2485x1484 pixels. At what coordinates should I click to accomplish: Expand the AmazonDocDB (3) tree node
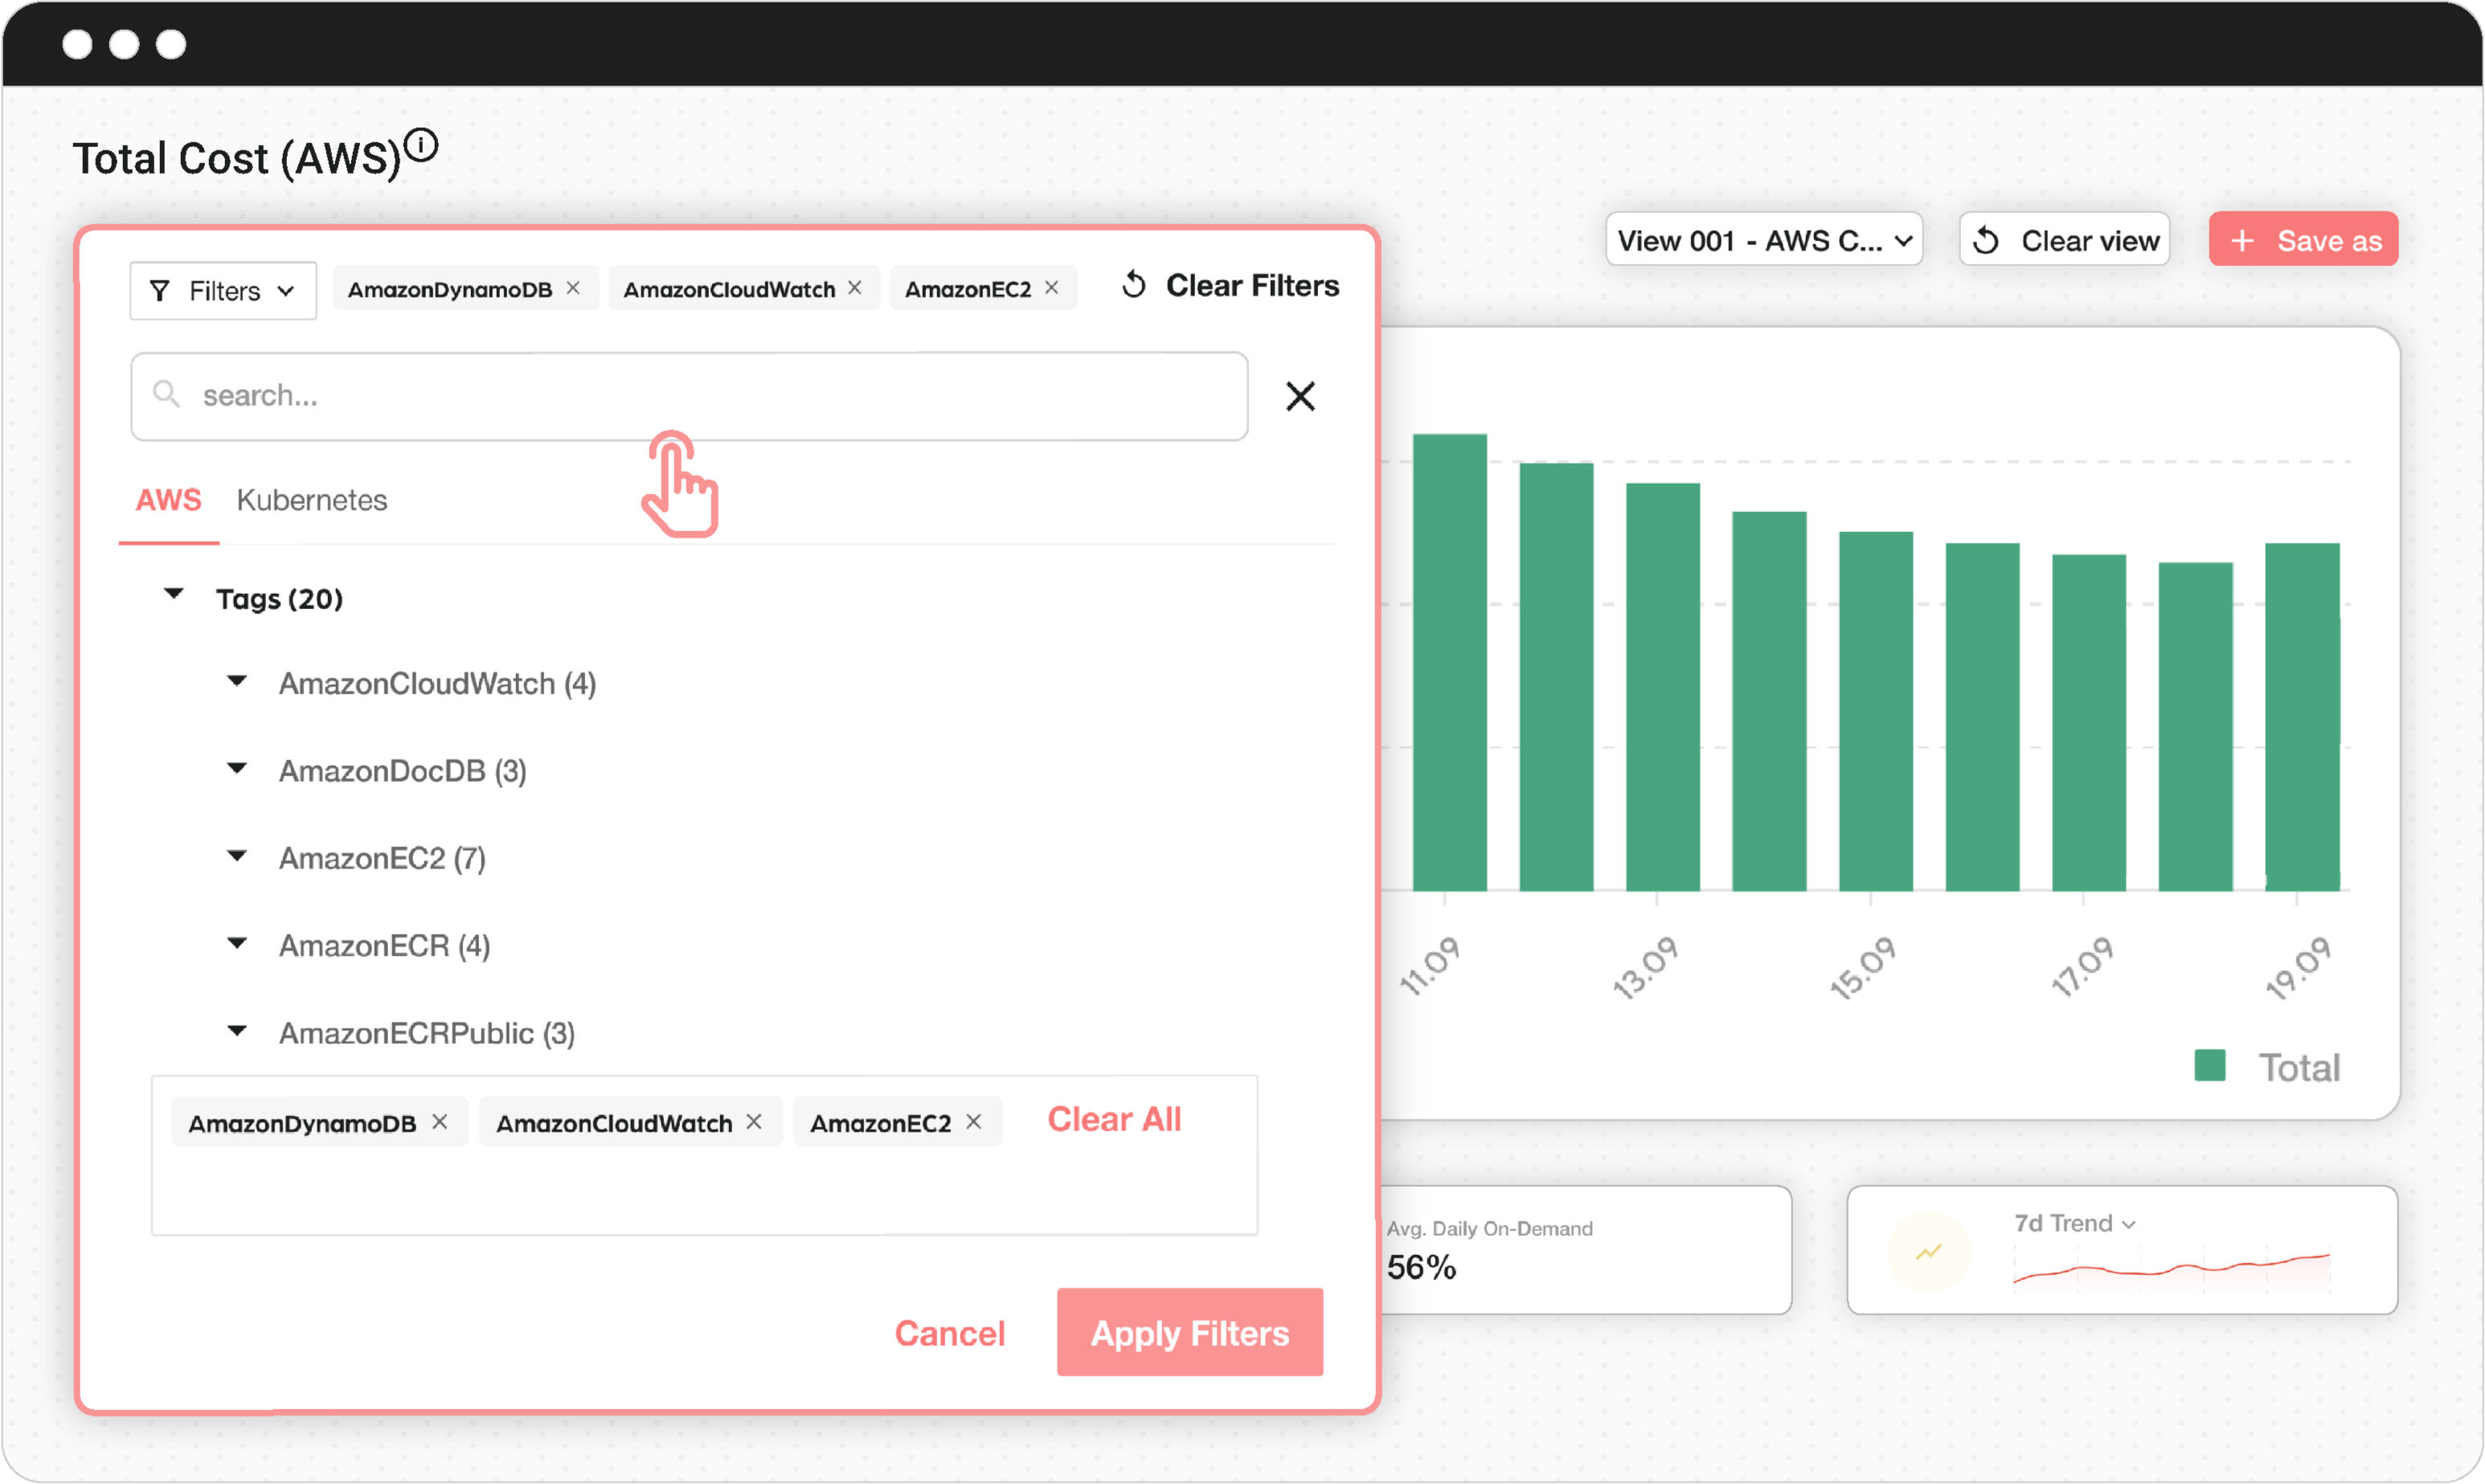click(x=237, y=769)
